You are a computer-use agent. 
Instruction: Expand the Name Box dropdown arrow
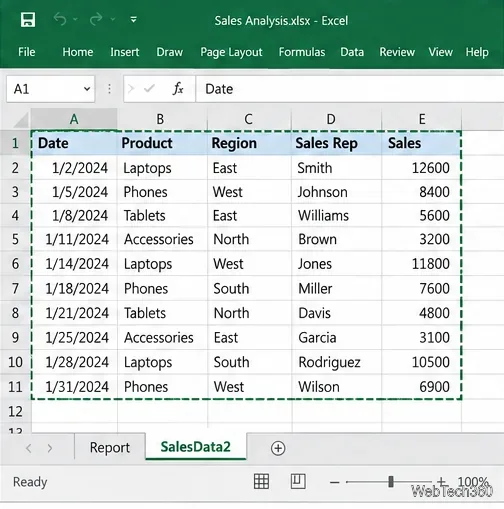click(87, 89)
